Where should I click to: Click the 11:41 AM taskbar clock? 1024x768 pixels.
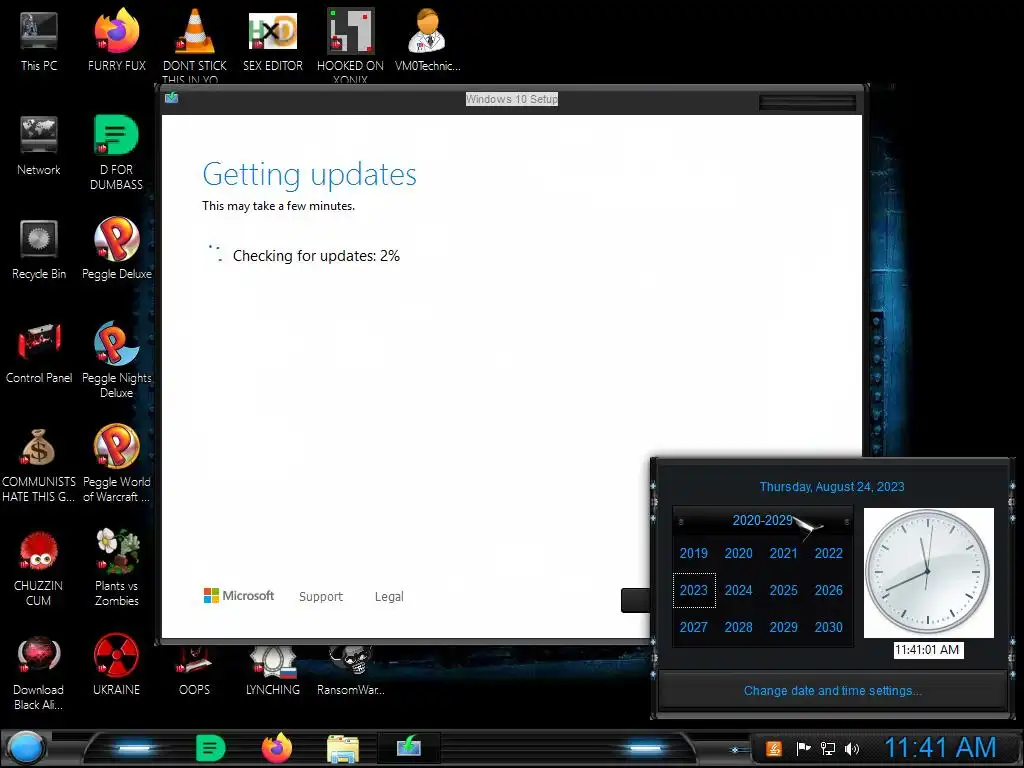click(x=940, y=747)
